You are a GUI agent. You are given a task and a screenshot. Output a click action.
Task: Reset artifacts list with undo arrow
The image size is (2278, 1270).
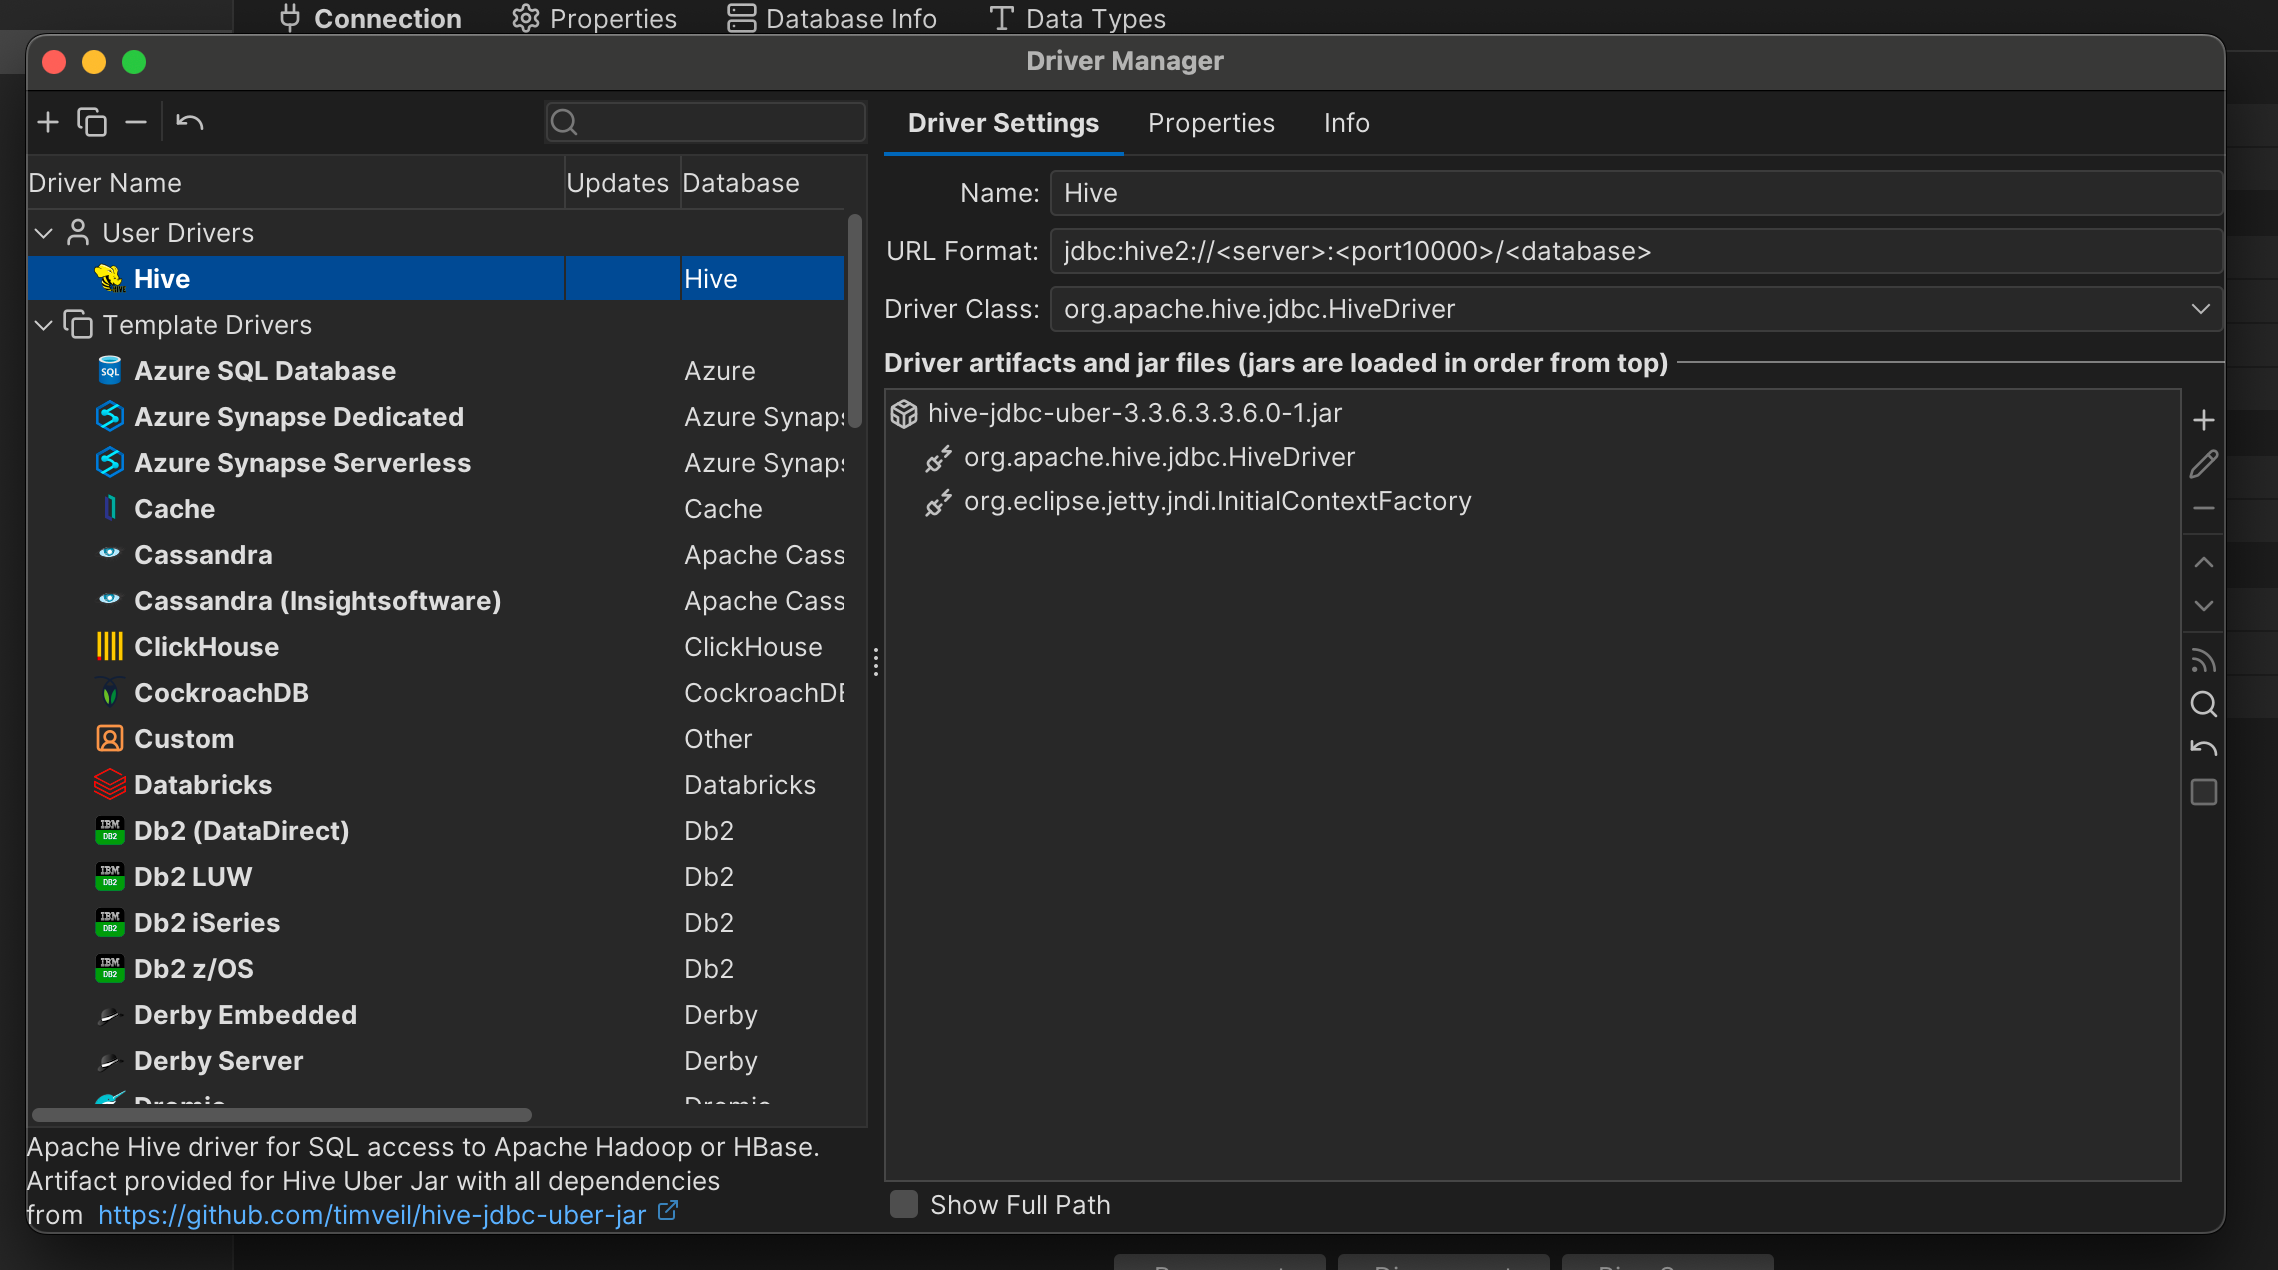(2203, 748)
